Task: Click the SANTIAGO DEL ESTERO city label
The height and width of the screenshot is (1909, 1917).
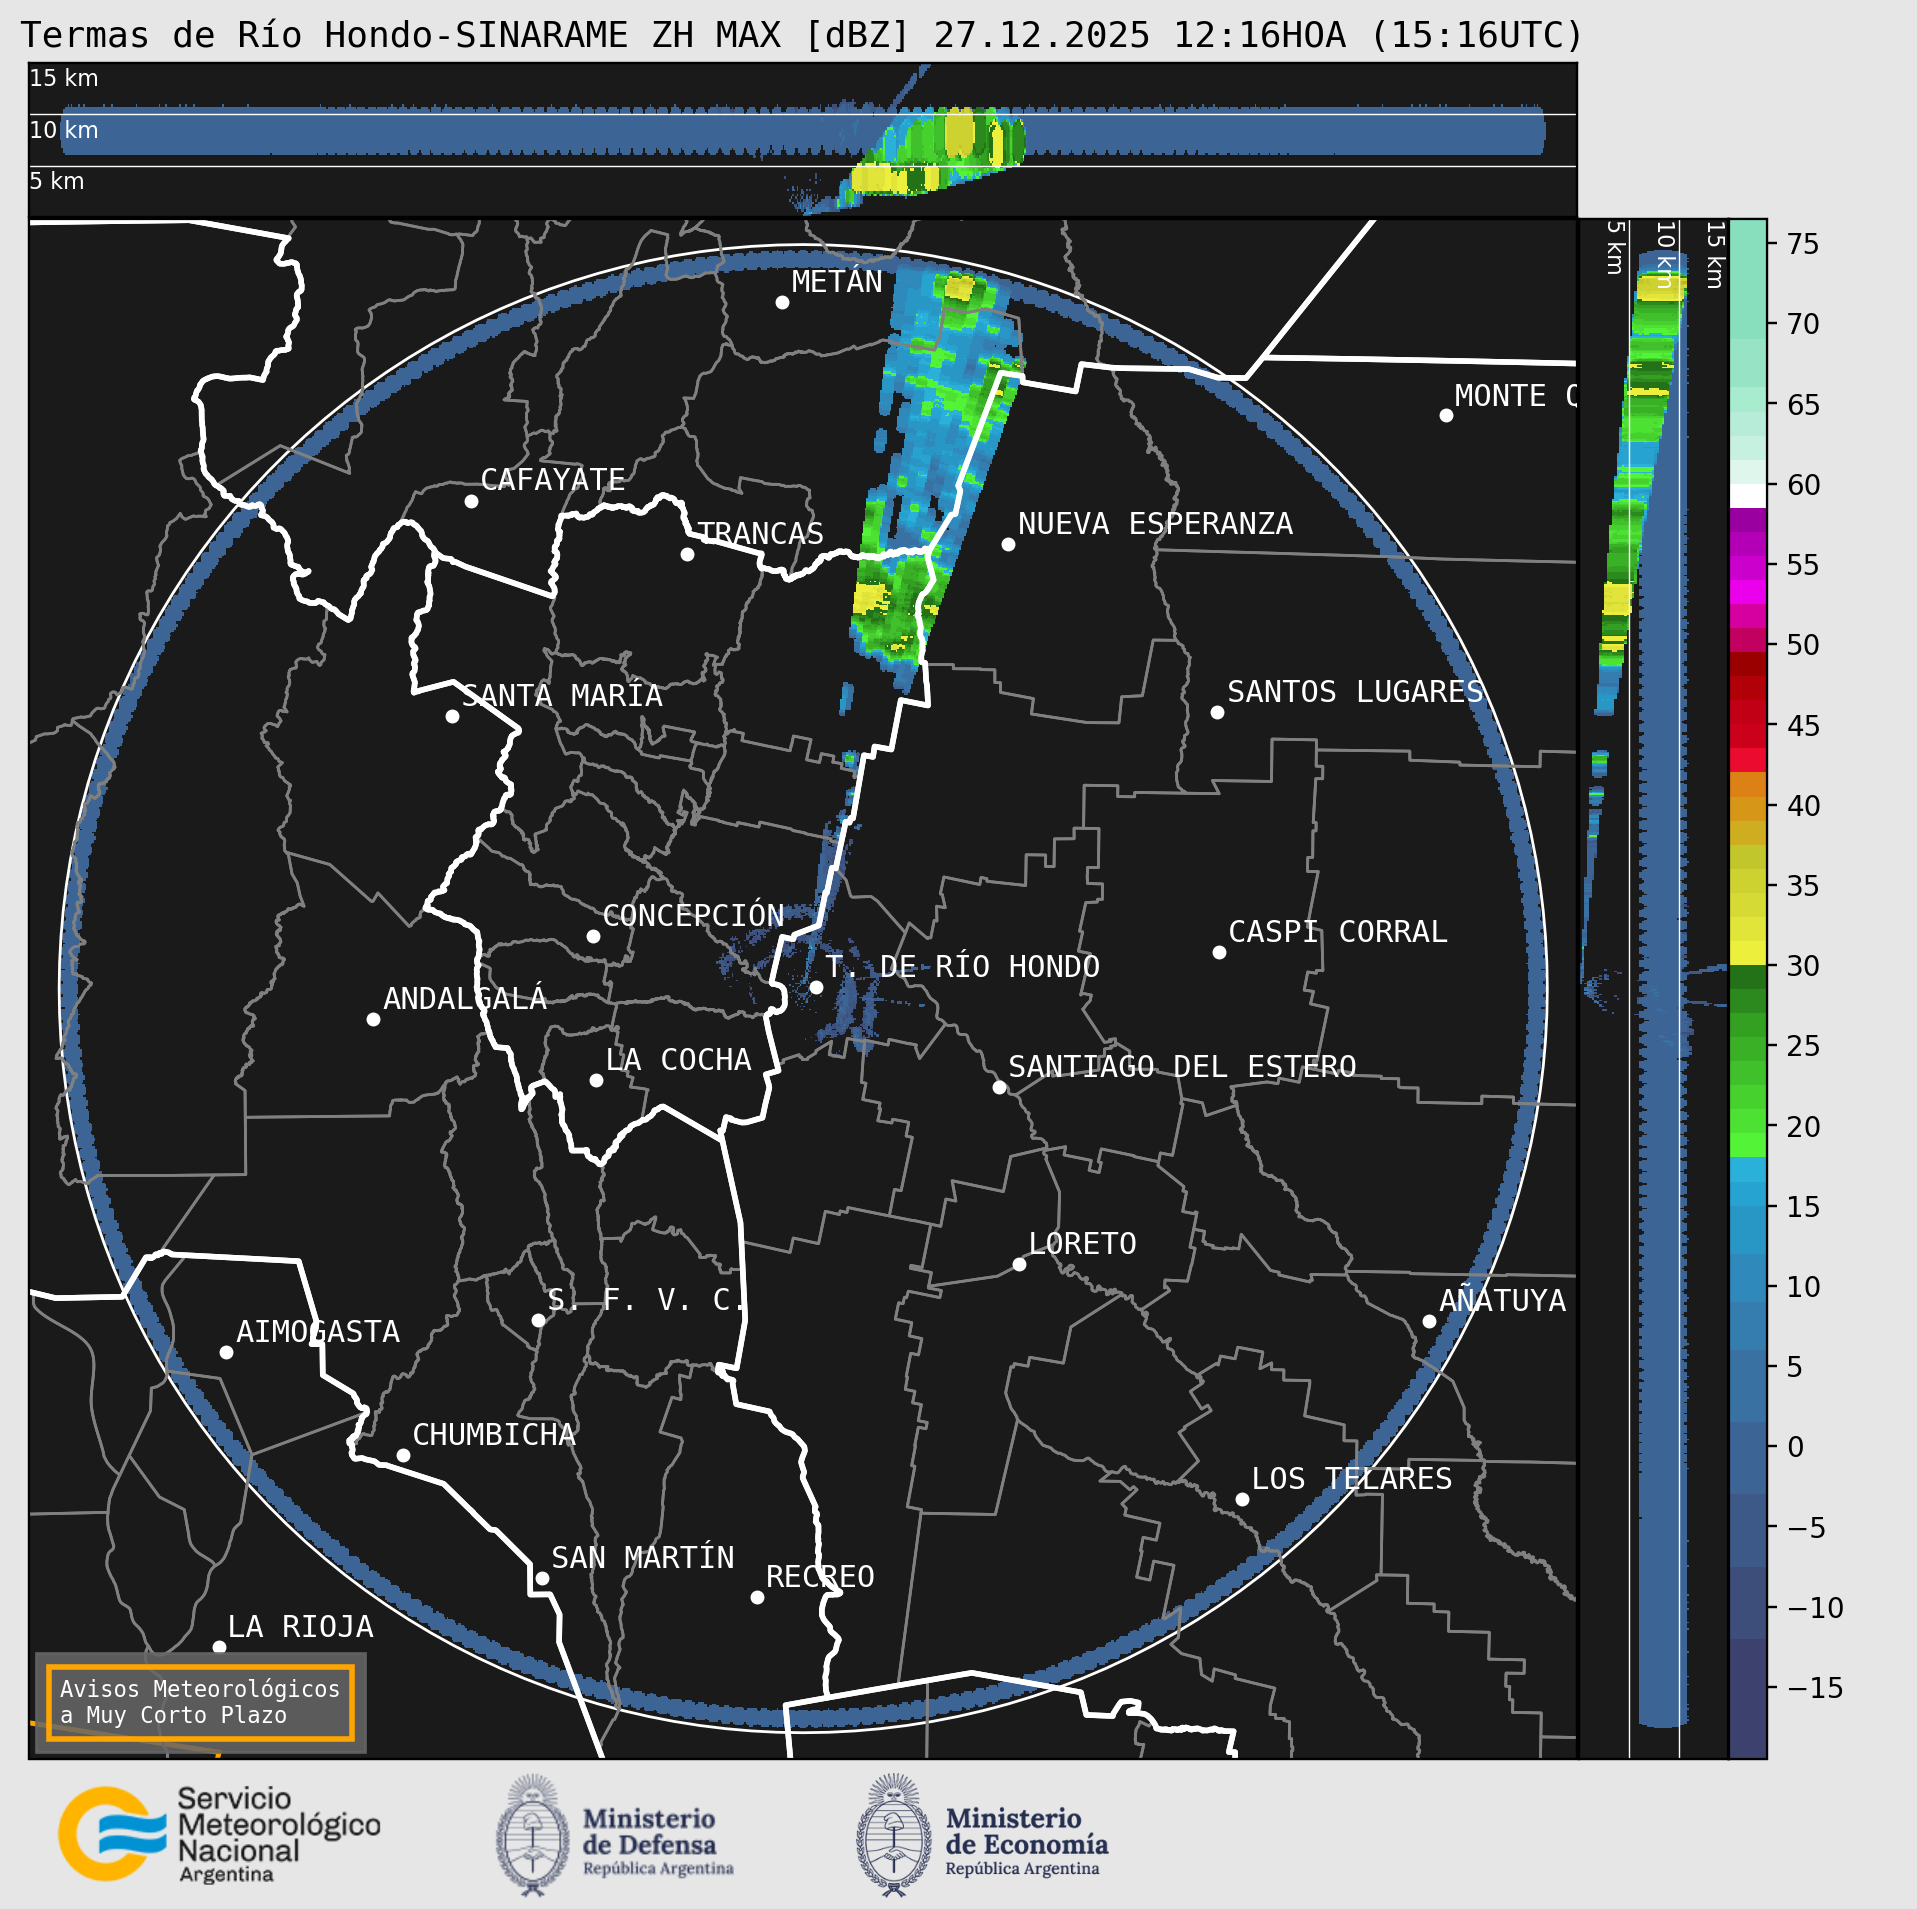Action: coord(1182,1067)
